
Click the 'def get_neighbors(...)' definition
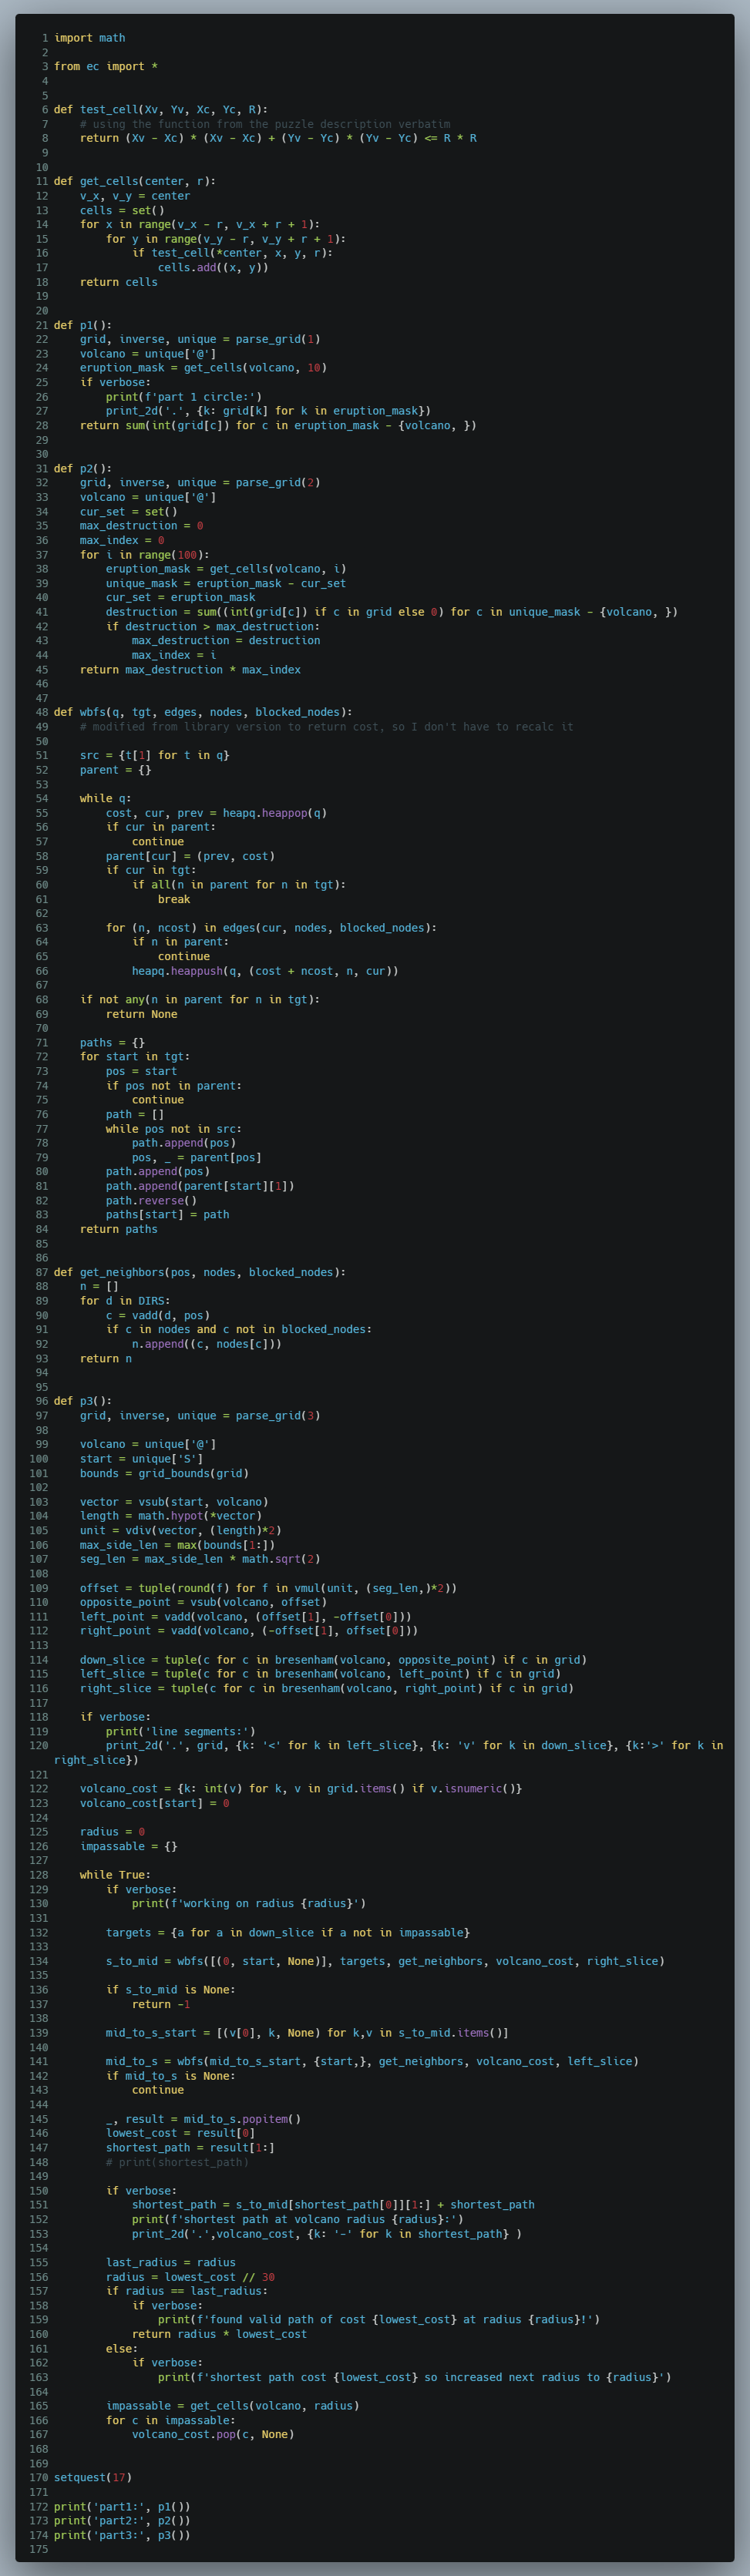pos(199,1272)
